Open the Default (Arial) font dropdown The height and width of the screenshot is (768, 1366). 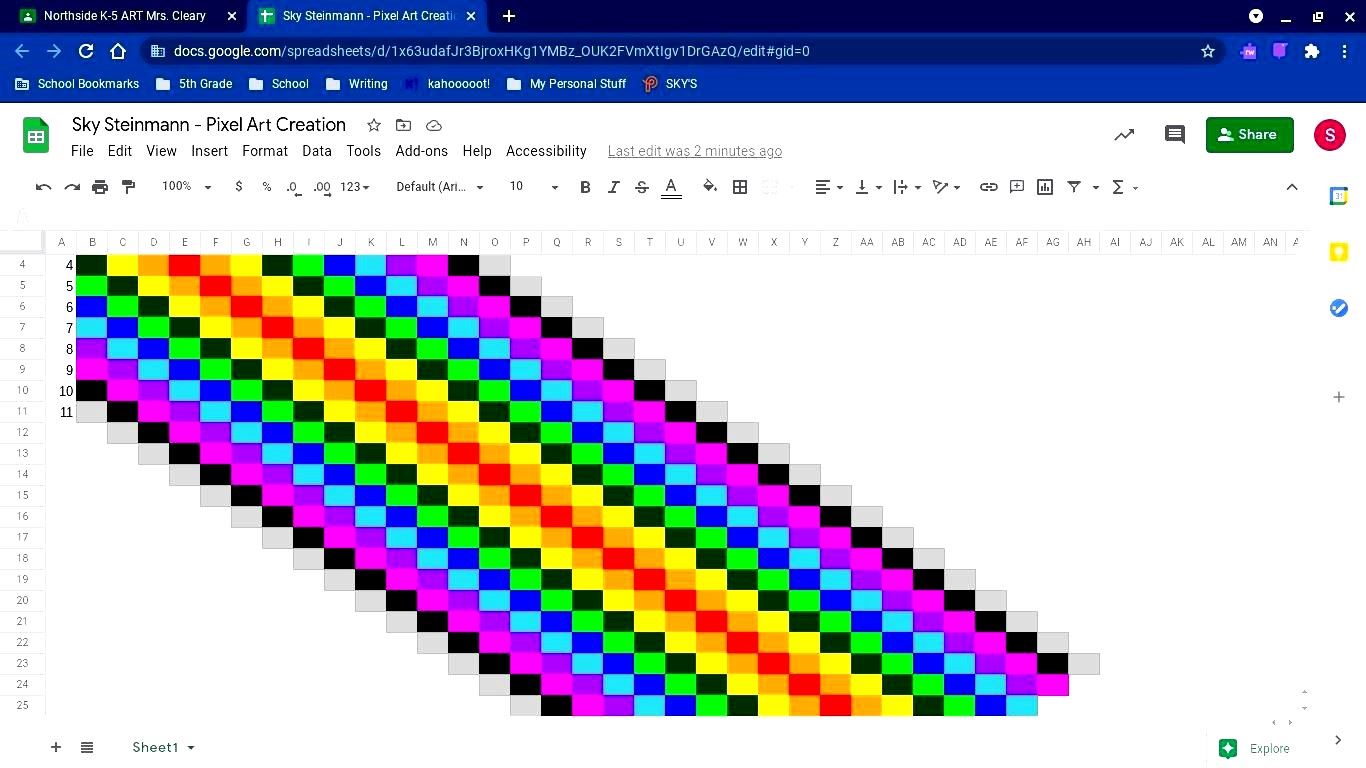[439, 187]
